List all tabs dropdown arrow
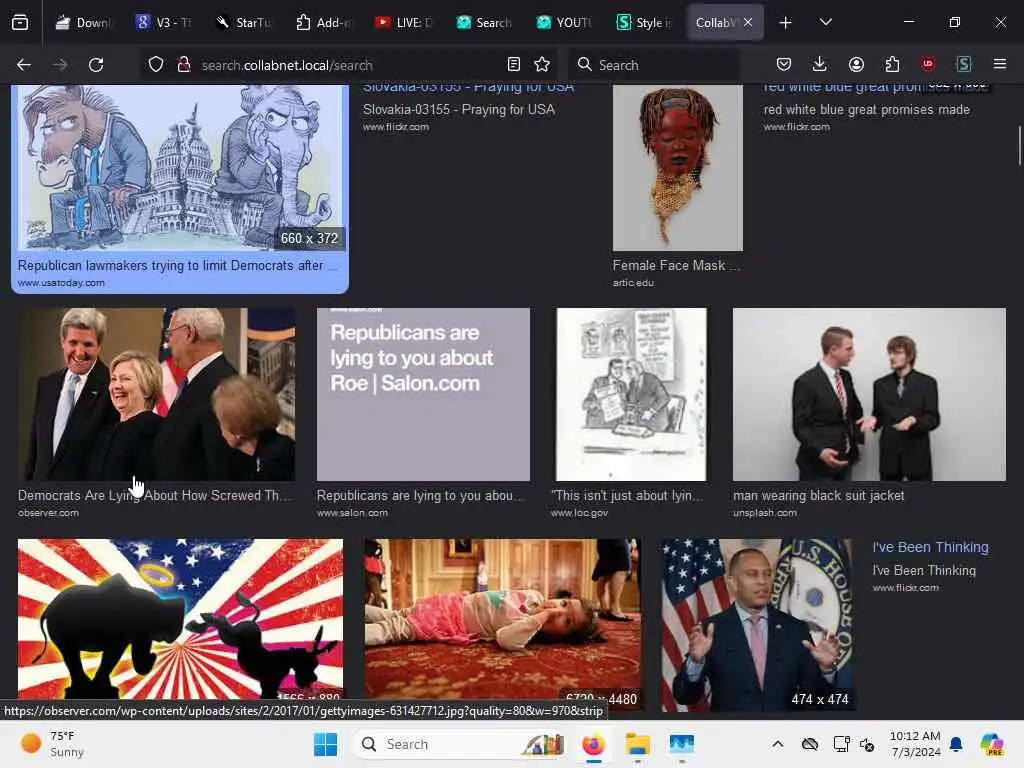Screen dimensions: 1024x768 (825, 23)
